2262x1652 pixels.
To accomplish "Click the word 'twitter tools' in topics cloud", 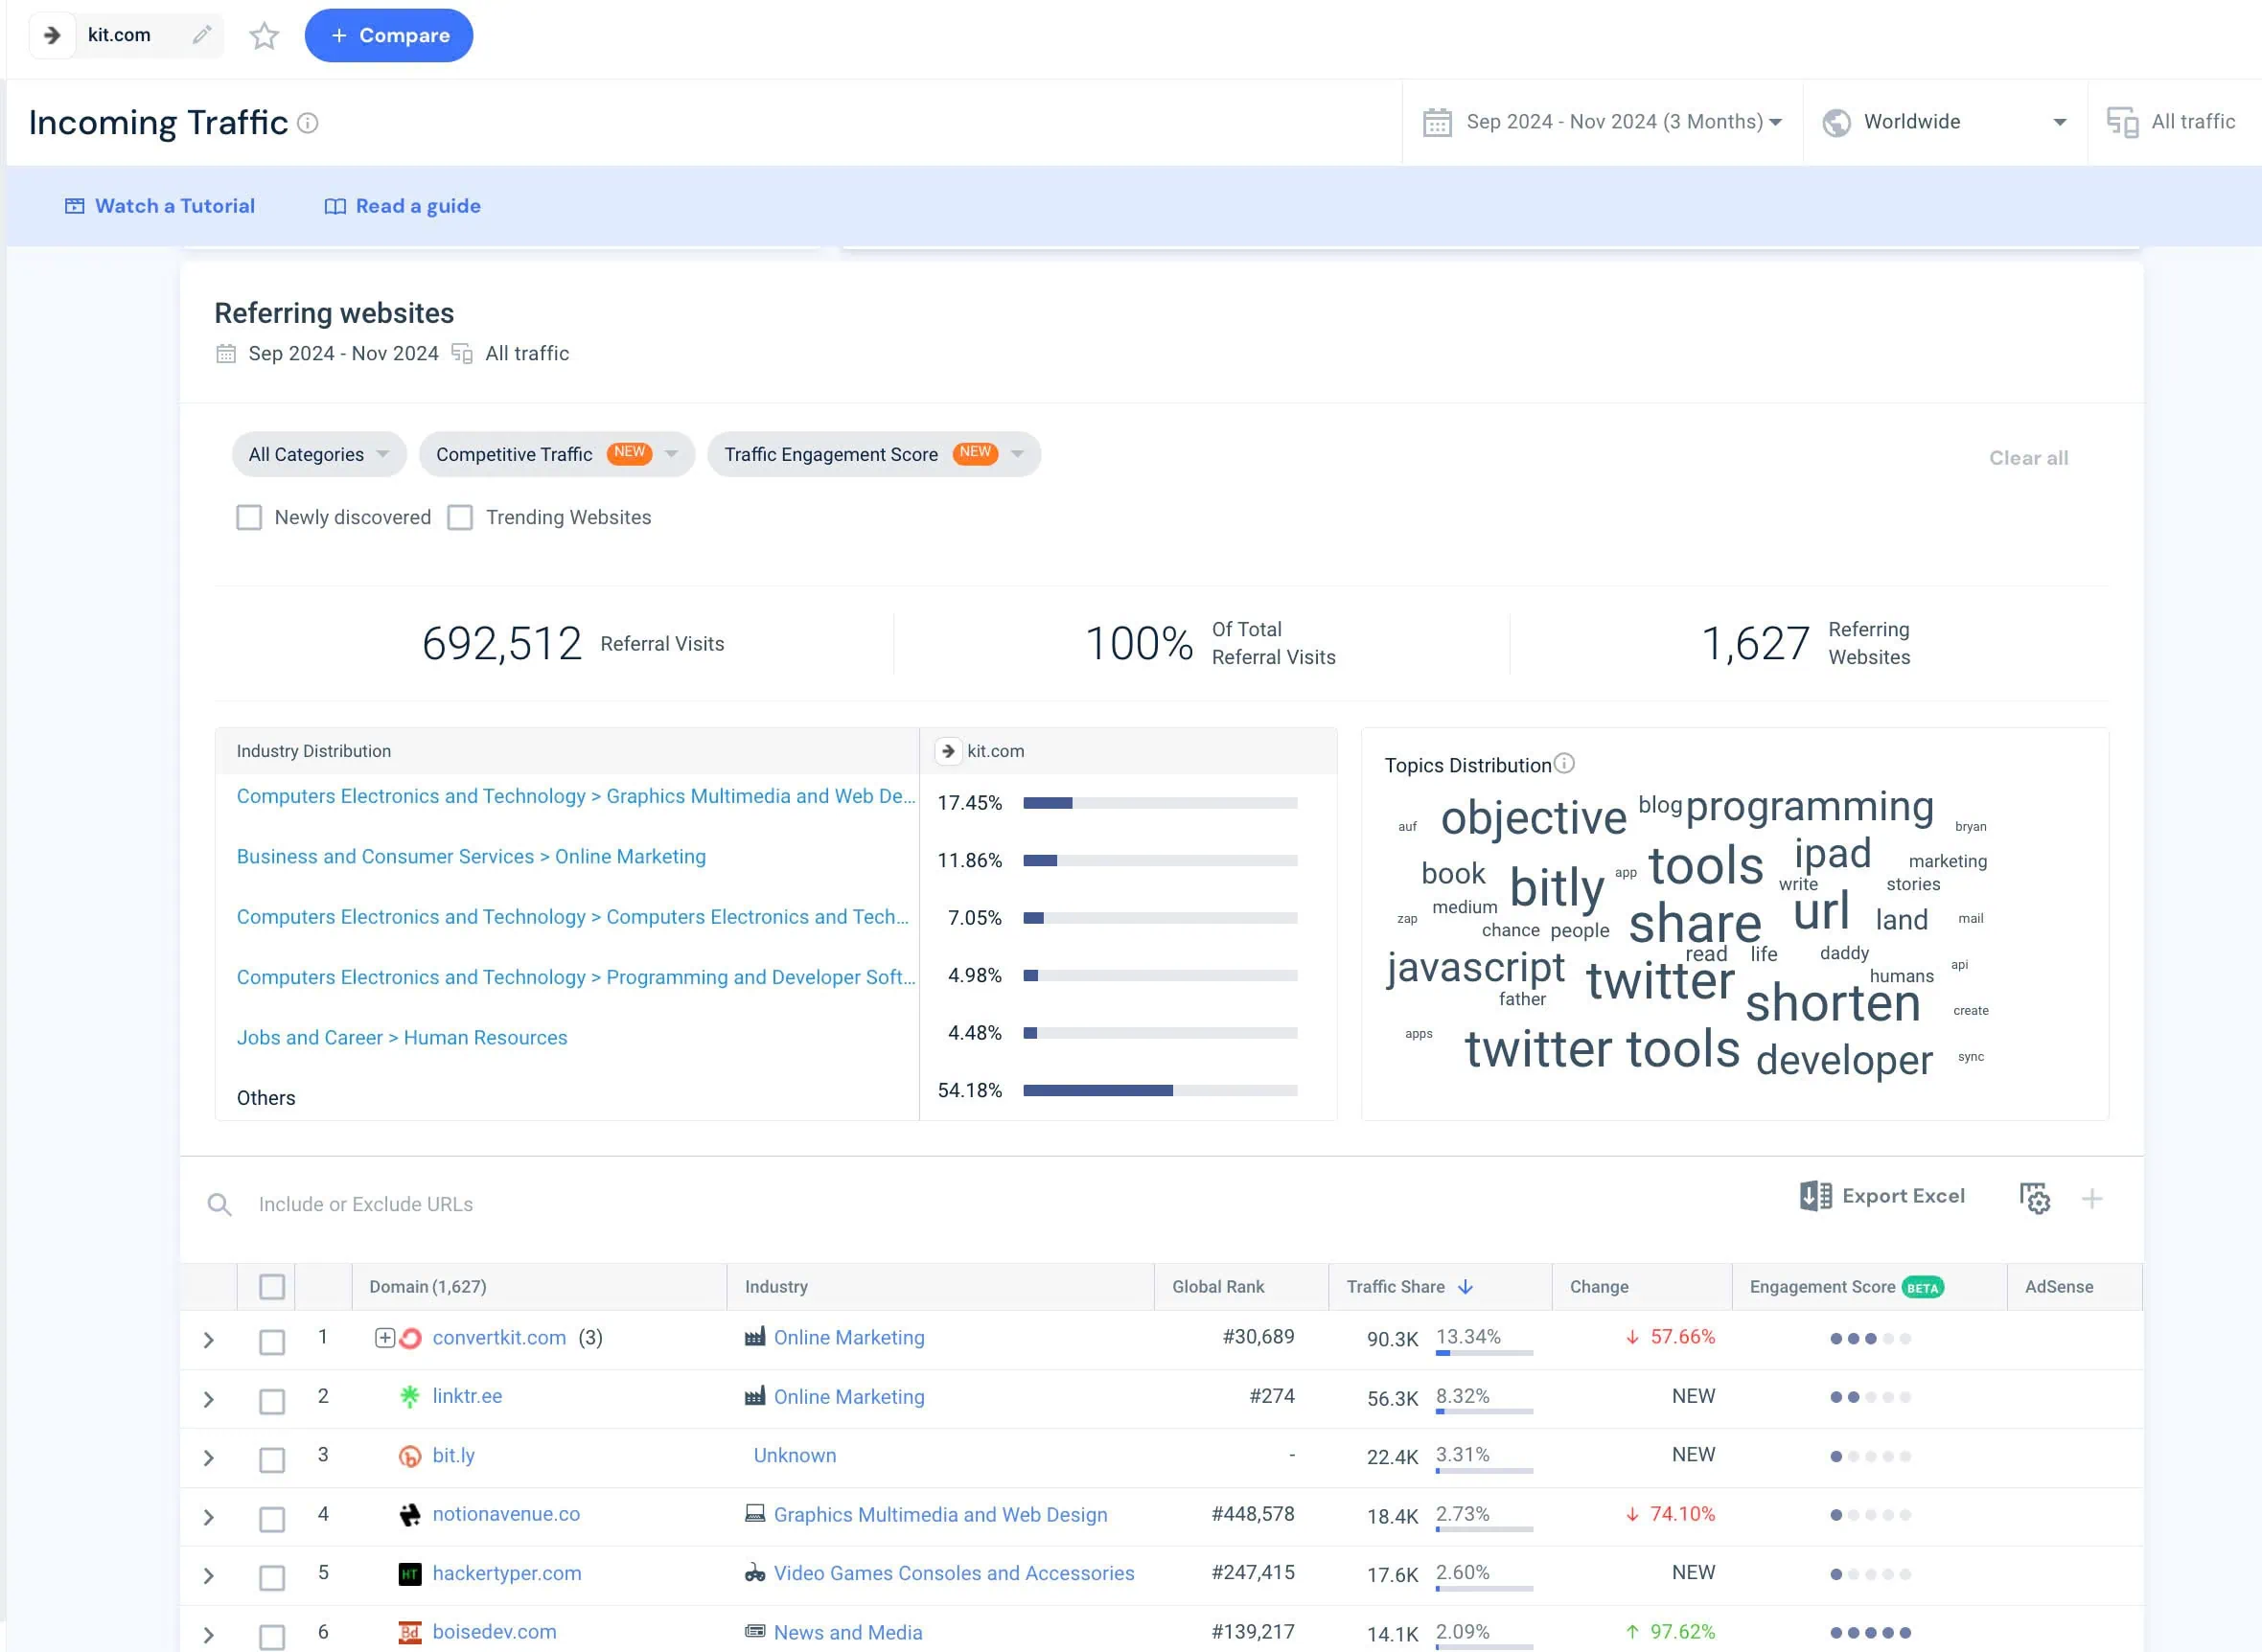I will point(1603,1049).
